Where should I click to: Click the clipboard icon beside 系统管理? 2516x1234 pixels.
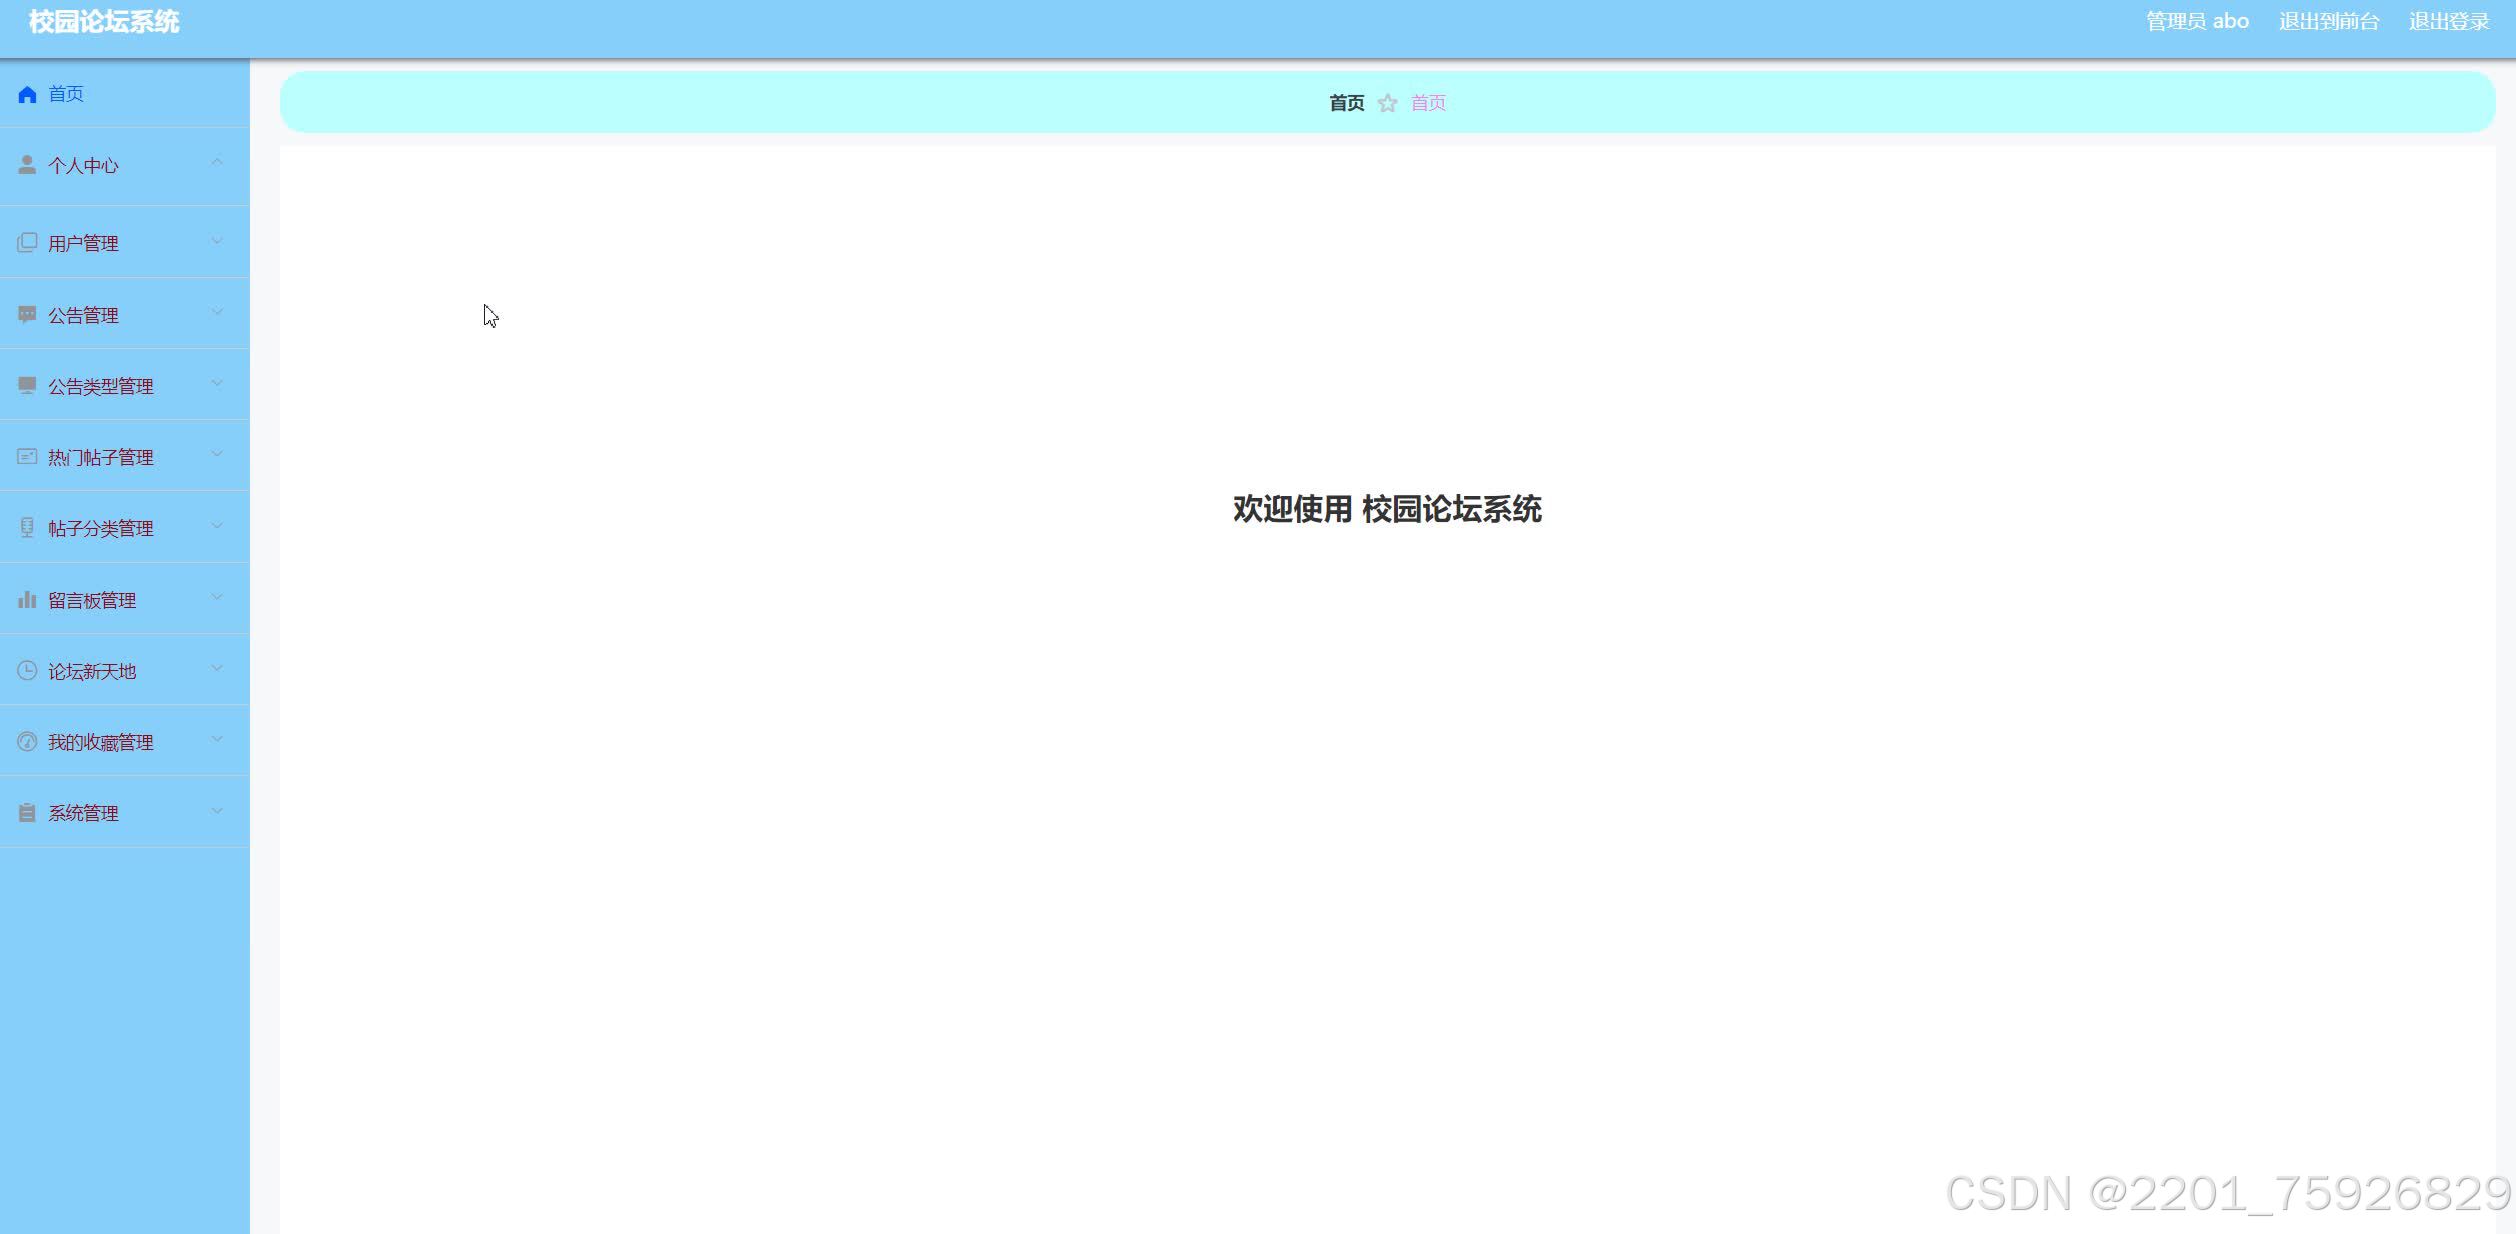(27, 813)
